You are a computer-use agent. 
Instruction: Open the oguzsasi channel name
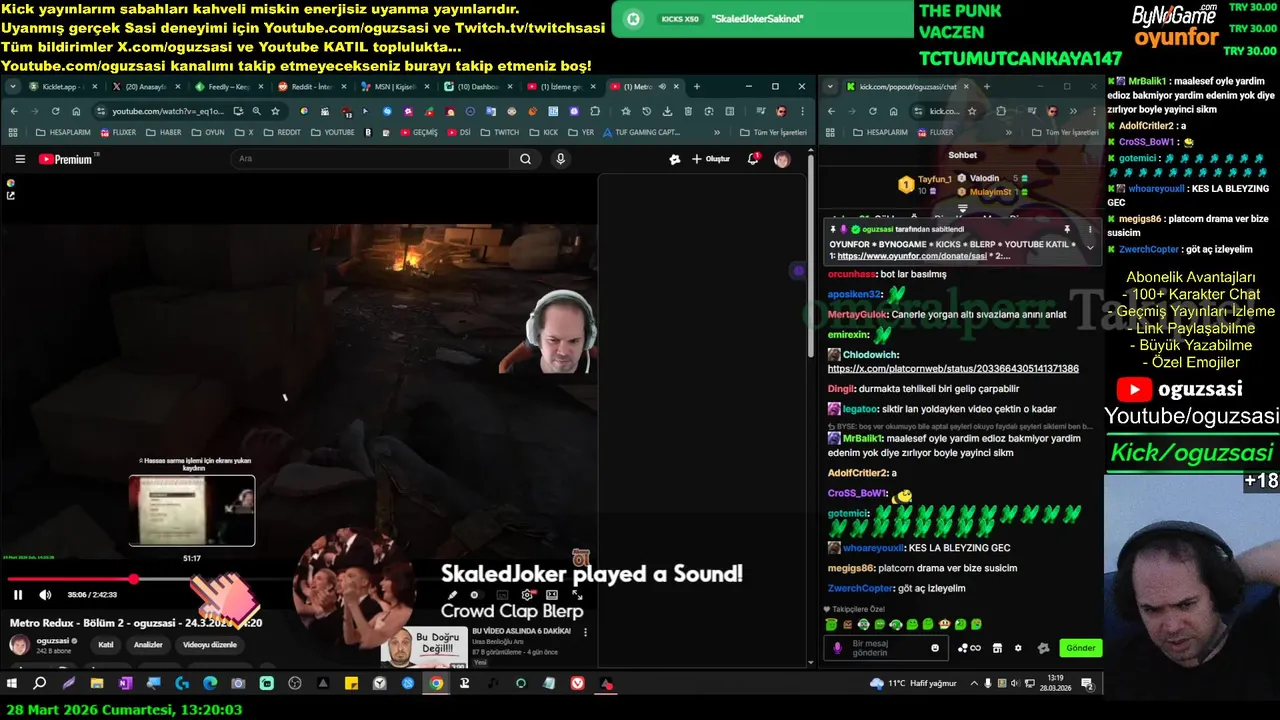pyautogui.click(x=53, y=640)
